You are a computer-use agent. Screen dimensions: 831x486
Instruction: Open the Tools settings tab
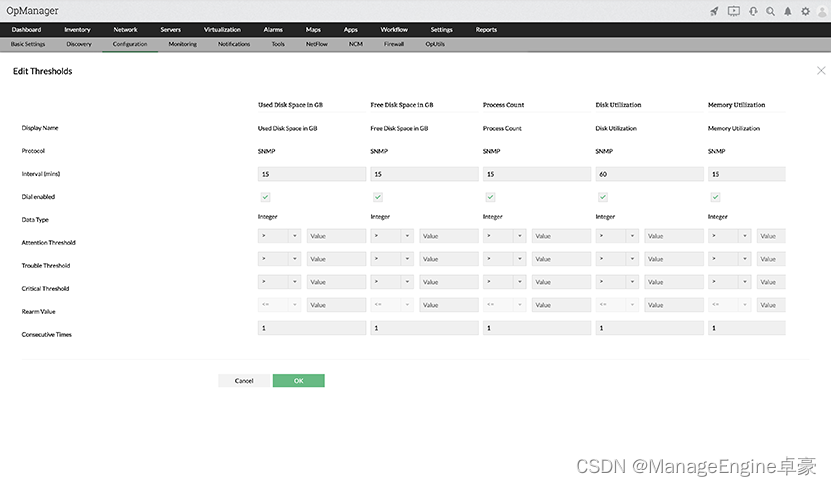(278, 44)
